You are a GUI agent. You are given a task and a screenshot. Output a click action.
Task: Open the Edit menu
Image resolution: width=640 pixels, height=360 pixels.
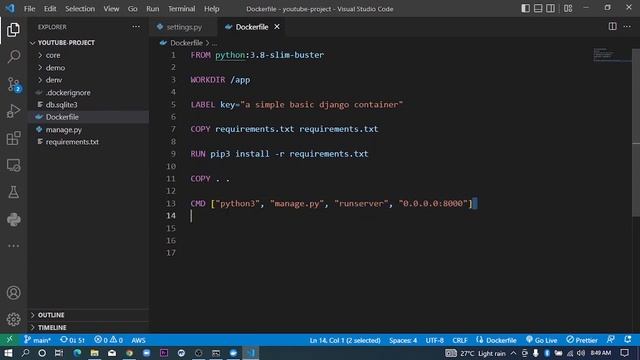click(x=50, y=9)
